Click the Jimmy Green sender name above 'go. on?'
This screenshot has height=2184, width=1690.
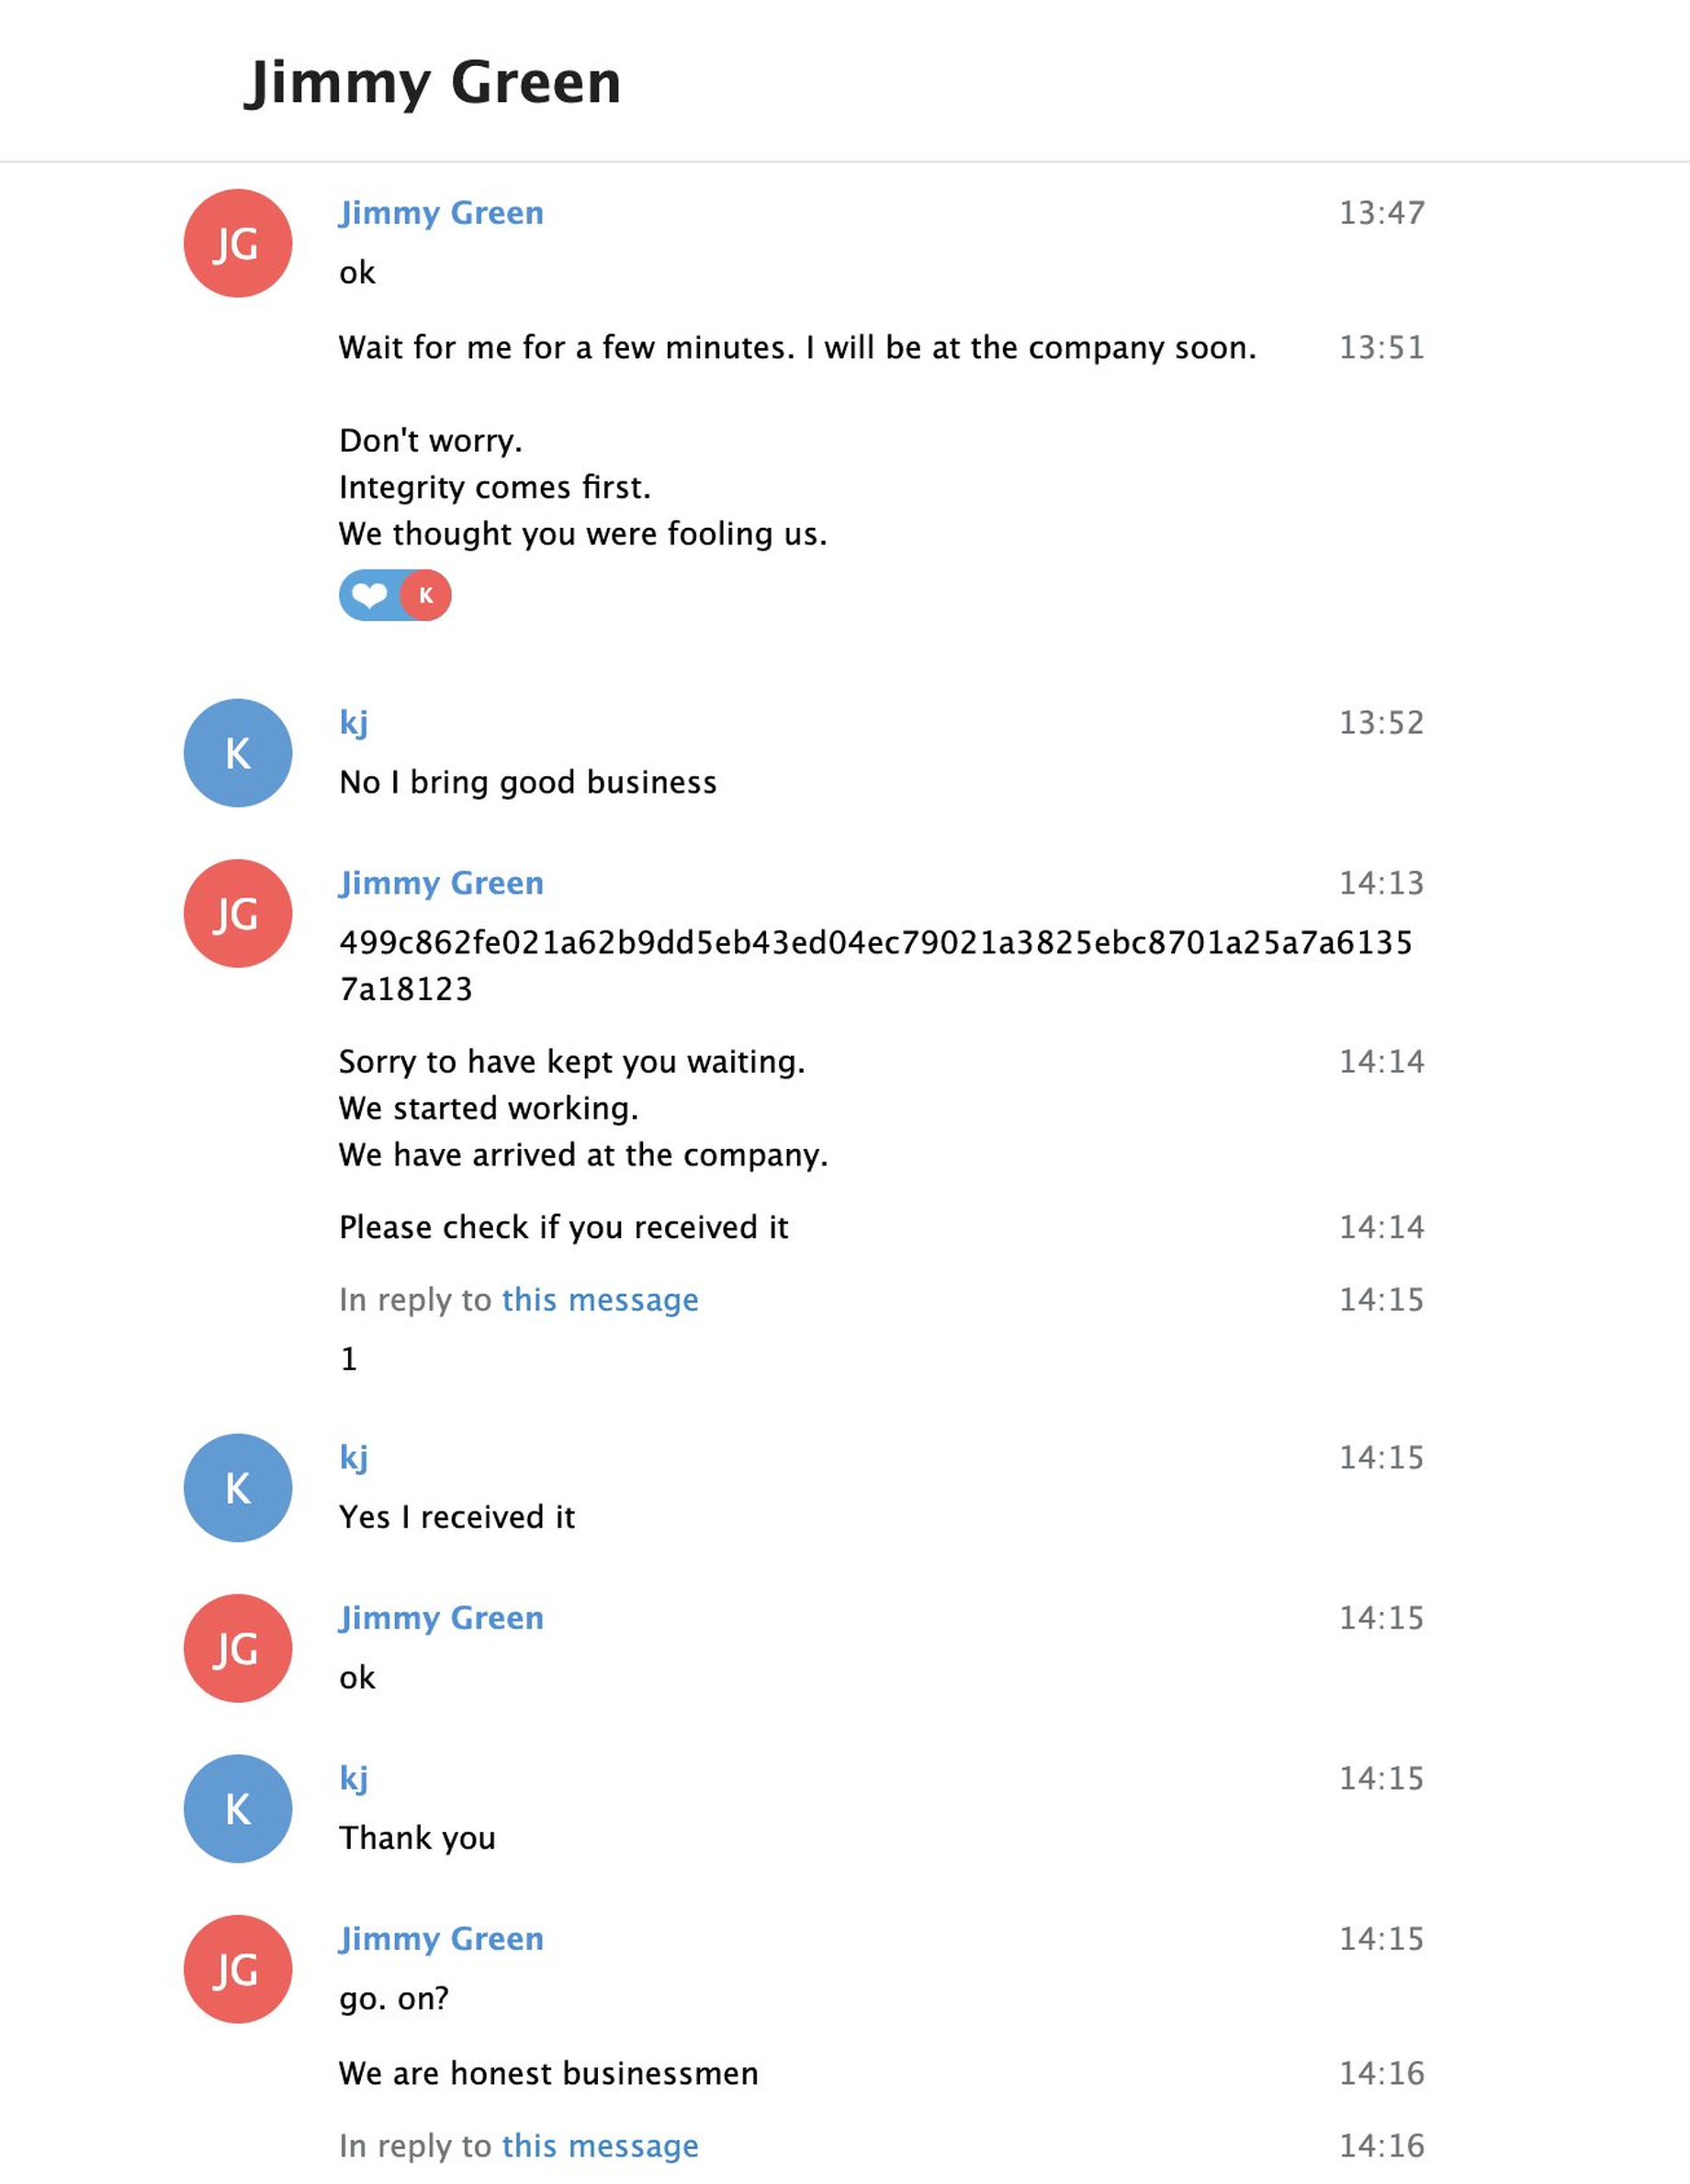(441, 1938)
